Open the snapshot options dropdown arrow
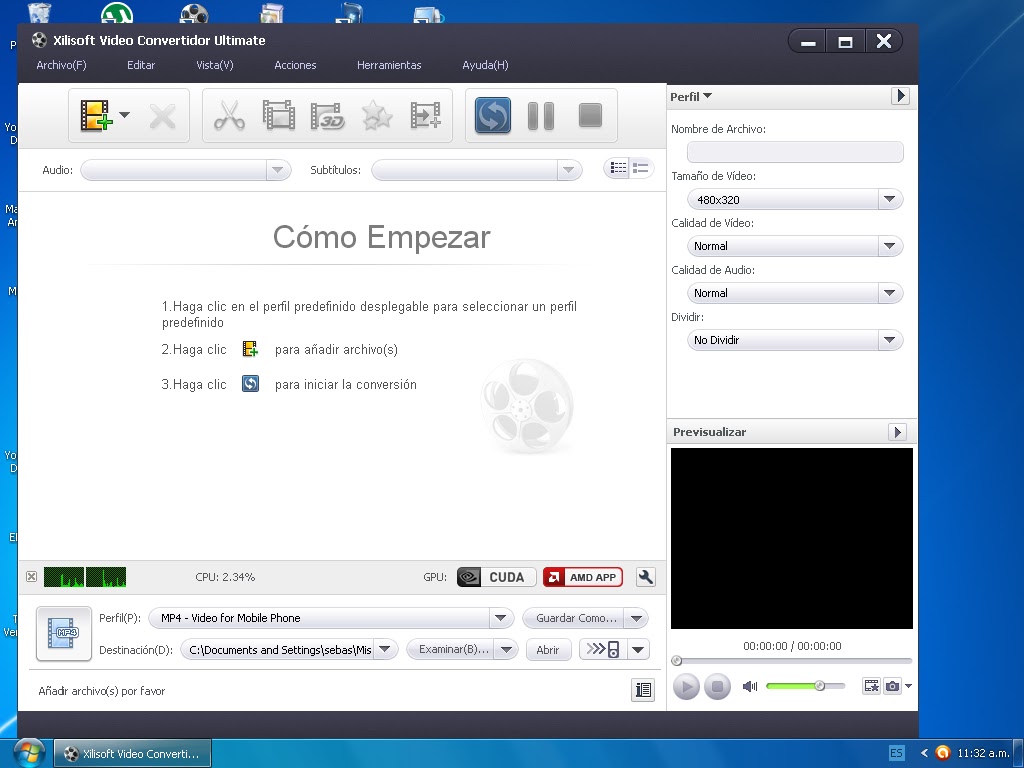 [908, 686]
